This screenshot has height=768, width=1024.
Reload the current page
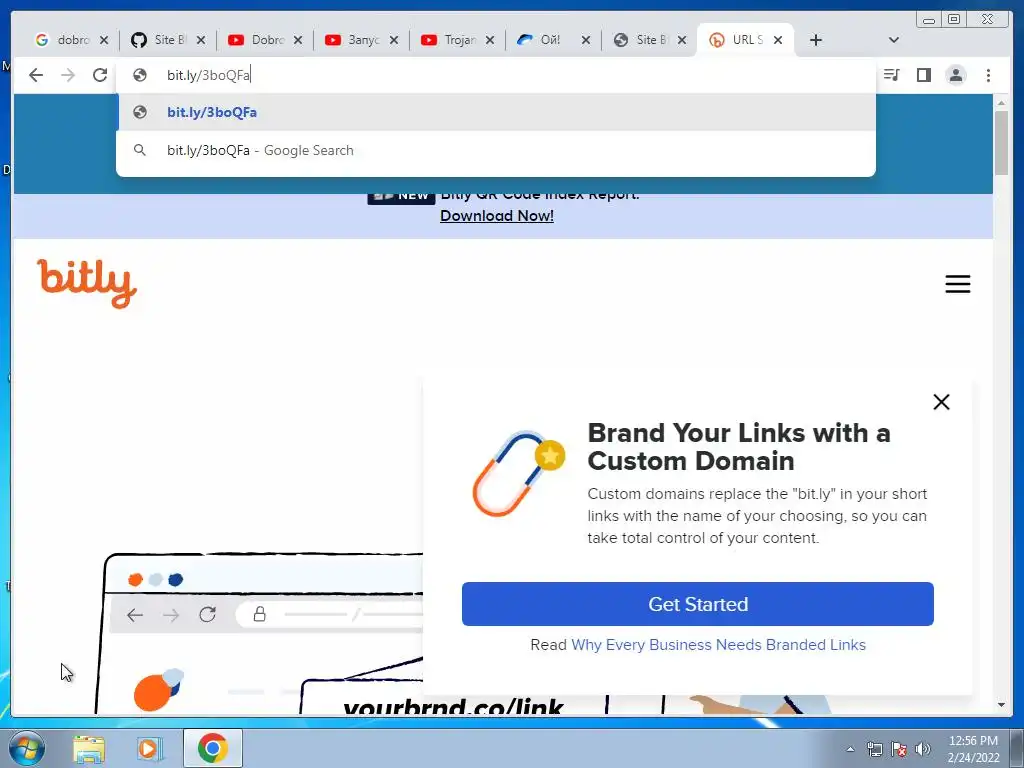click(x=100, y=75)
